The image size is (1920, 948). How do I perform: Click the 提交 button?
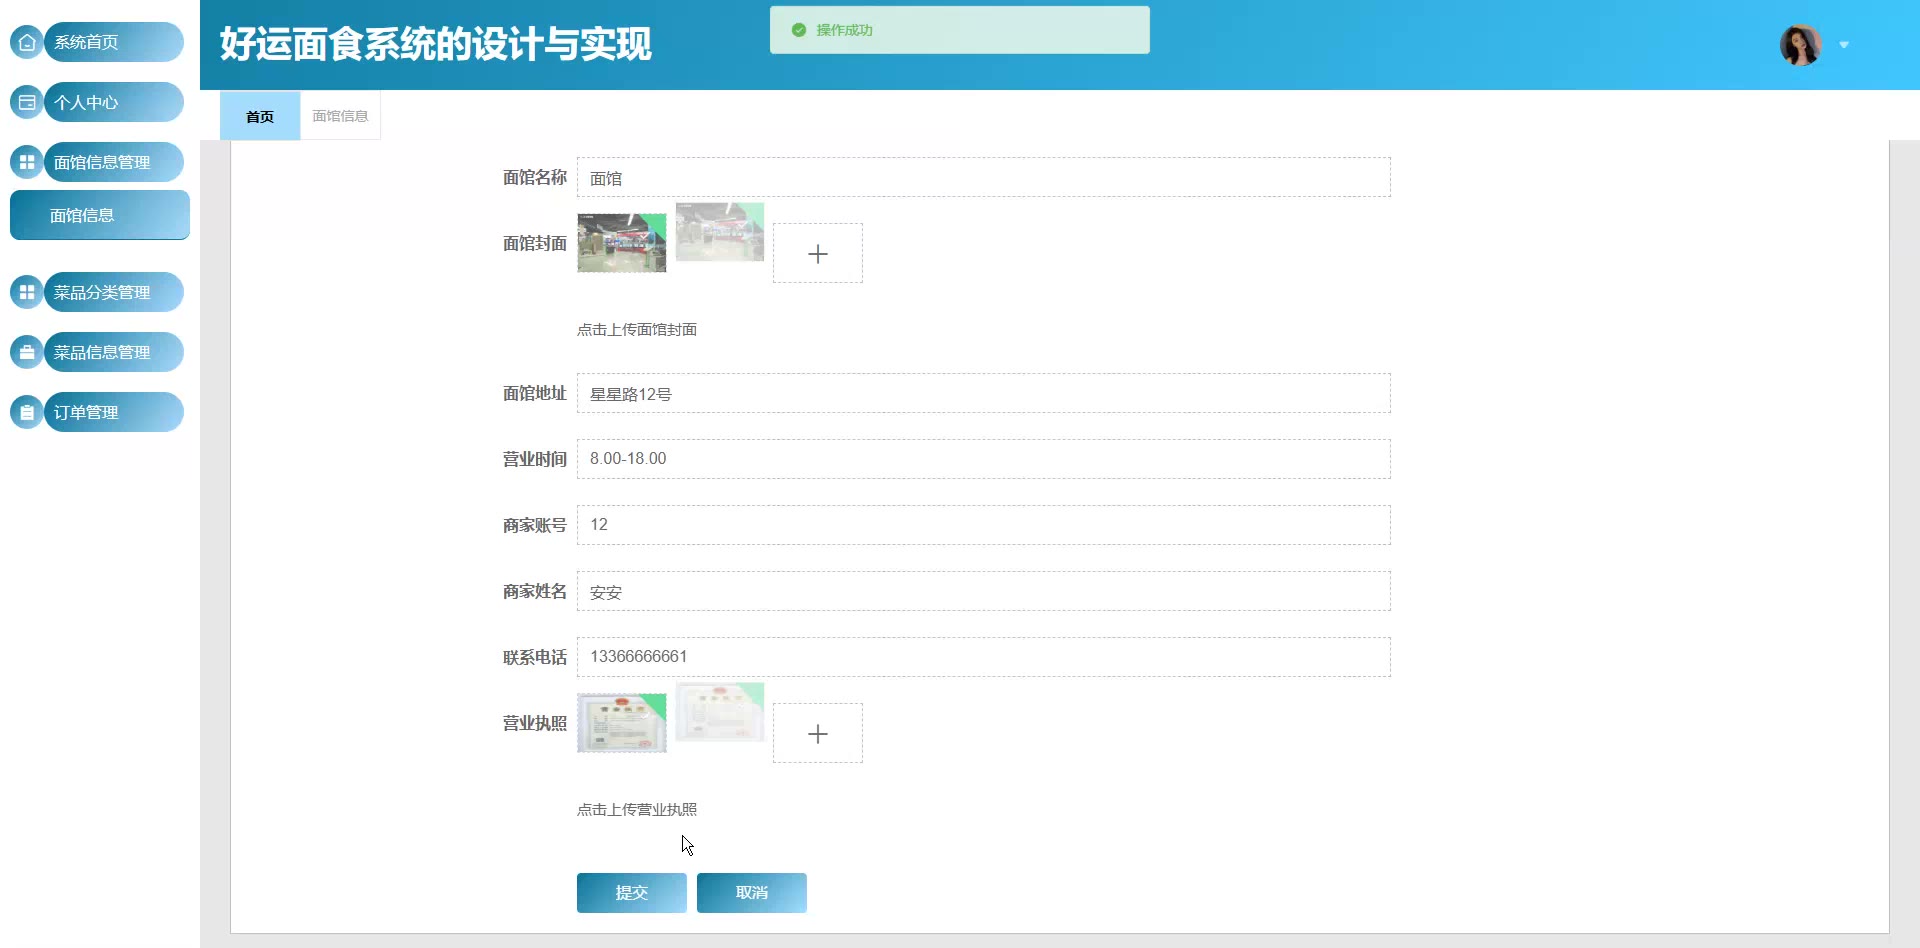632,893
